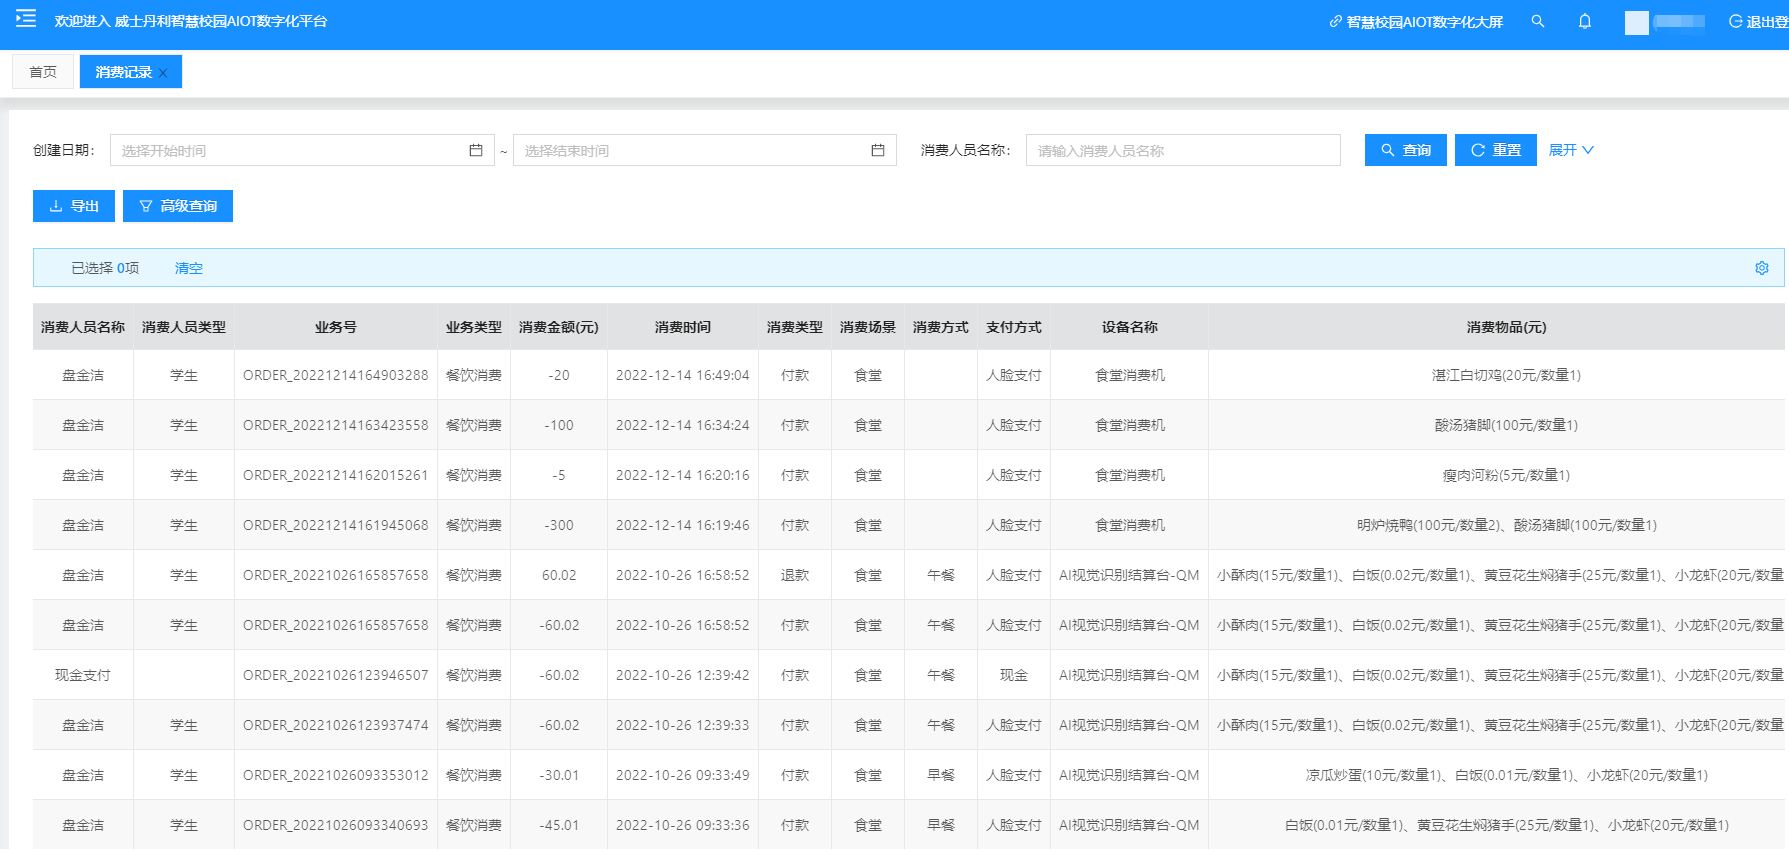1789x849 pixels.
Task: Click the 消费人员名称 column header
Action: 83,327
